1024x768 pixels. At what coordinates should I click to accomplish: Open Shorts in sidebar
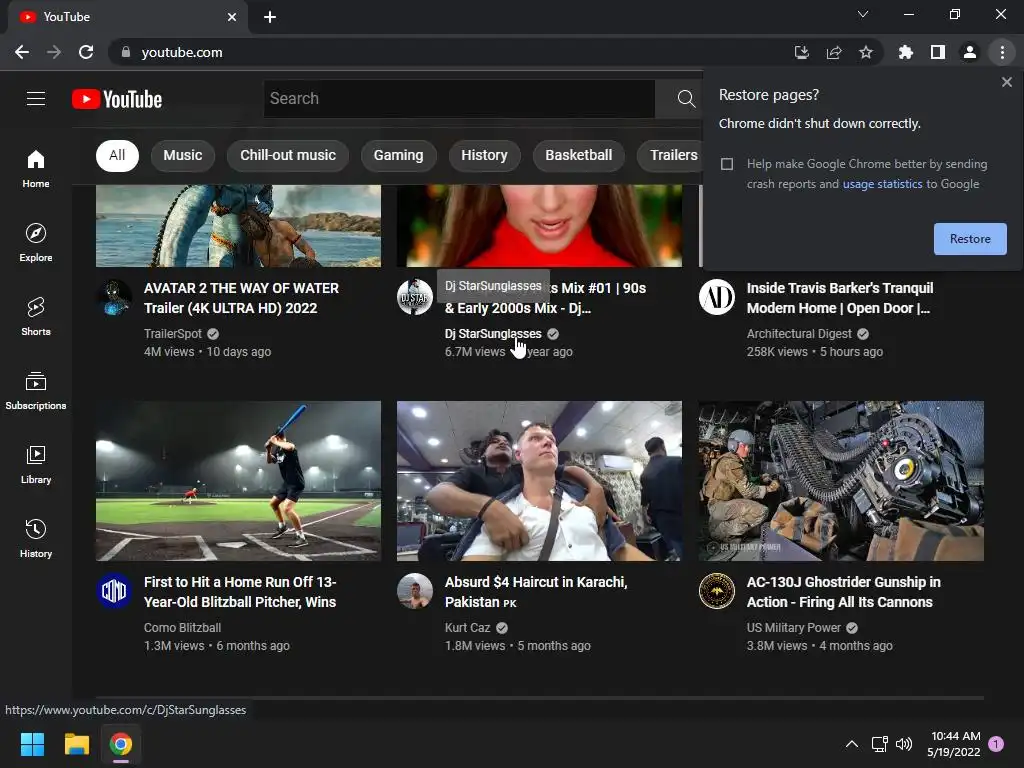point(36,316)
